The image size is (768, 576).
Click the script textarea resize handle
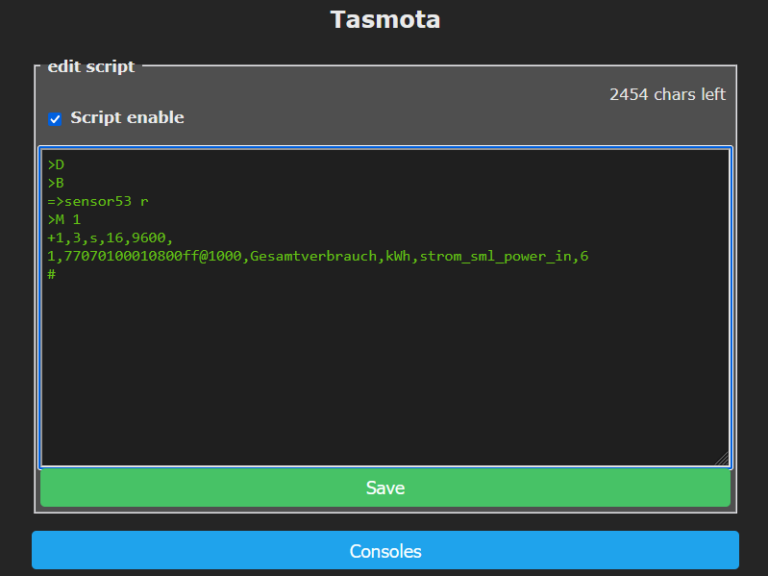(722, 459)
